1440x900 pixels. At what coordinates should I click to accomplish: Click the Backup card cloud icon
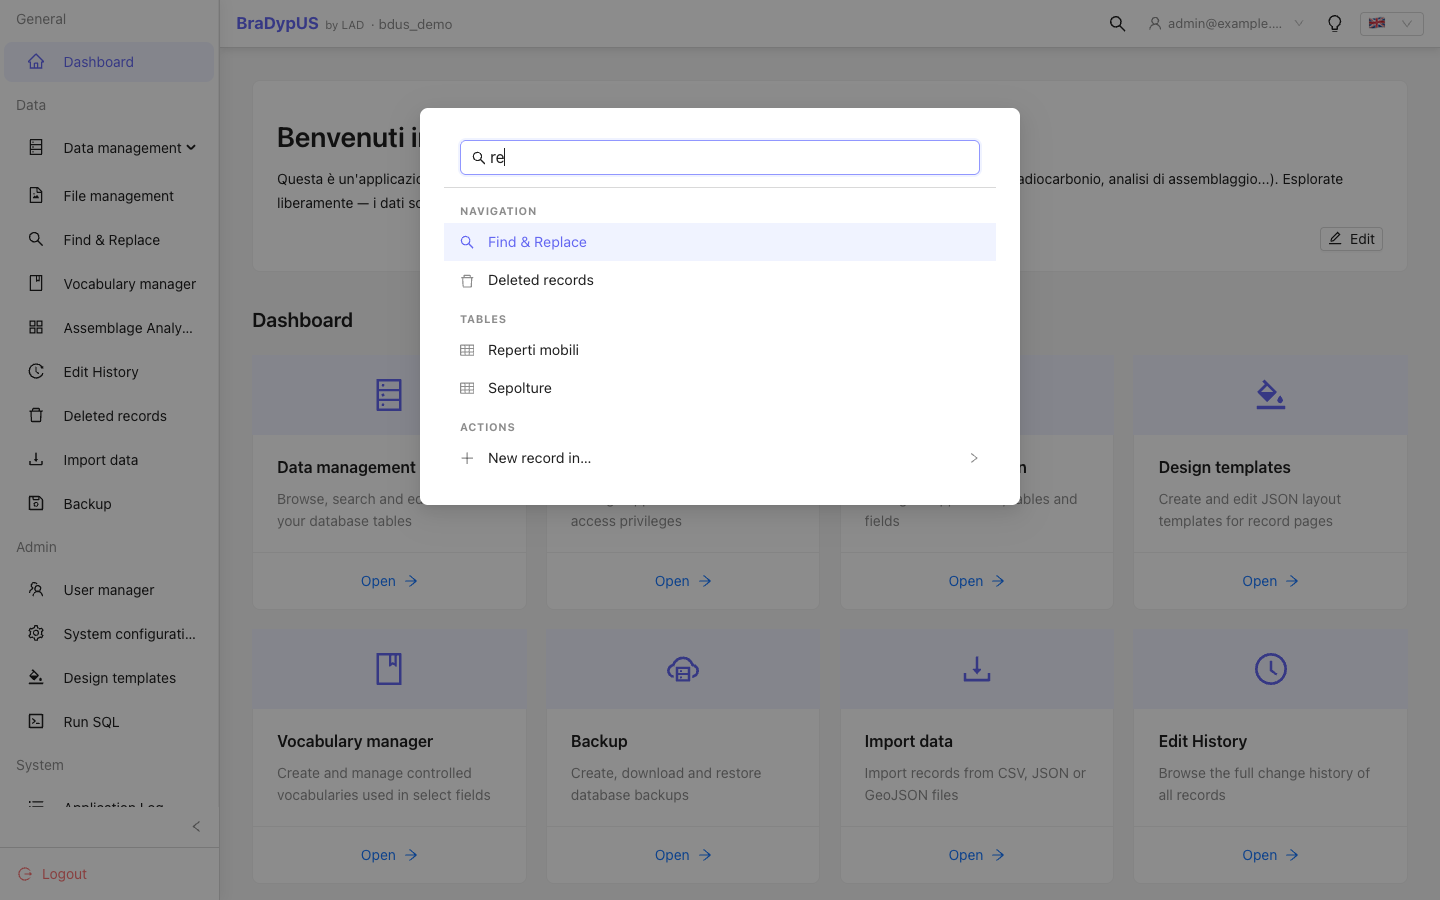pos(683,669)
